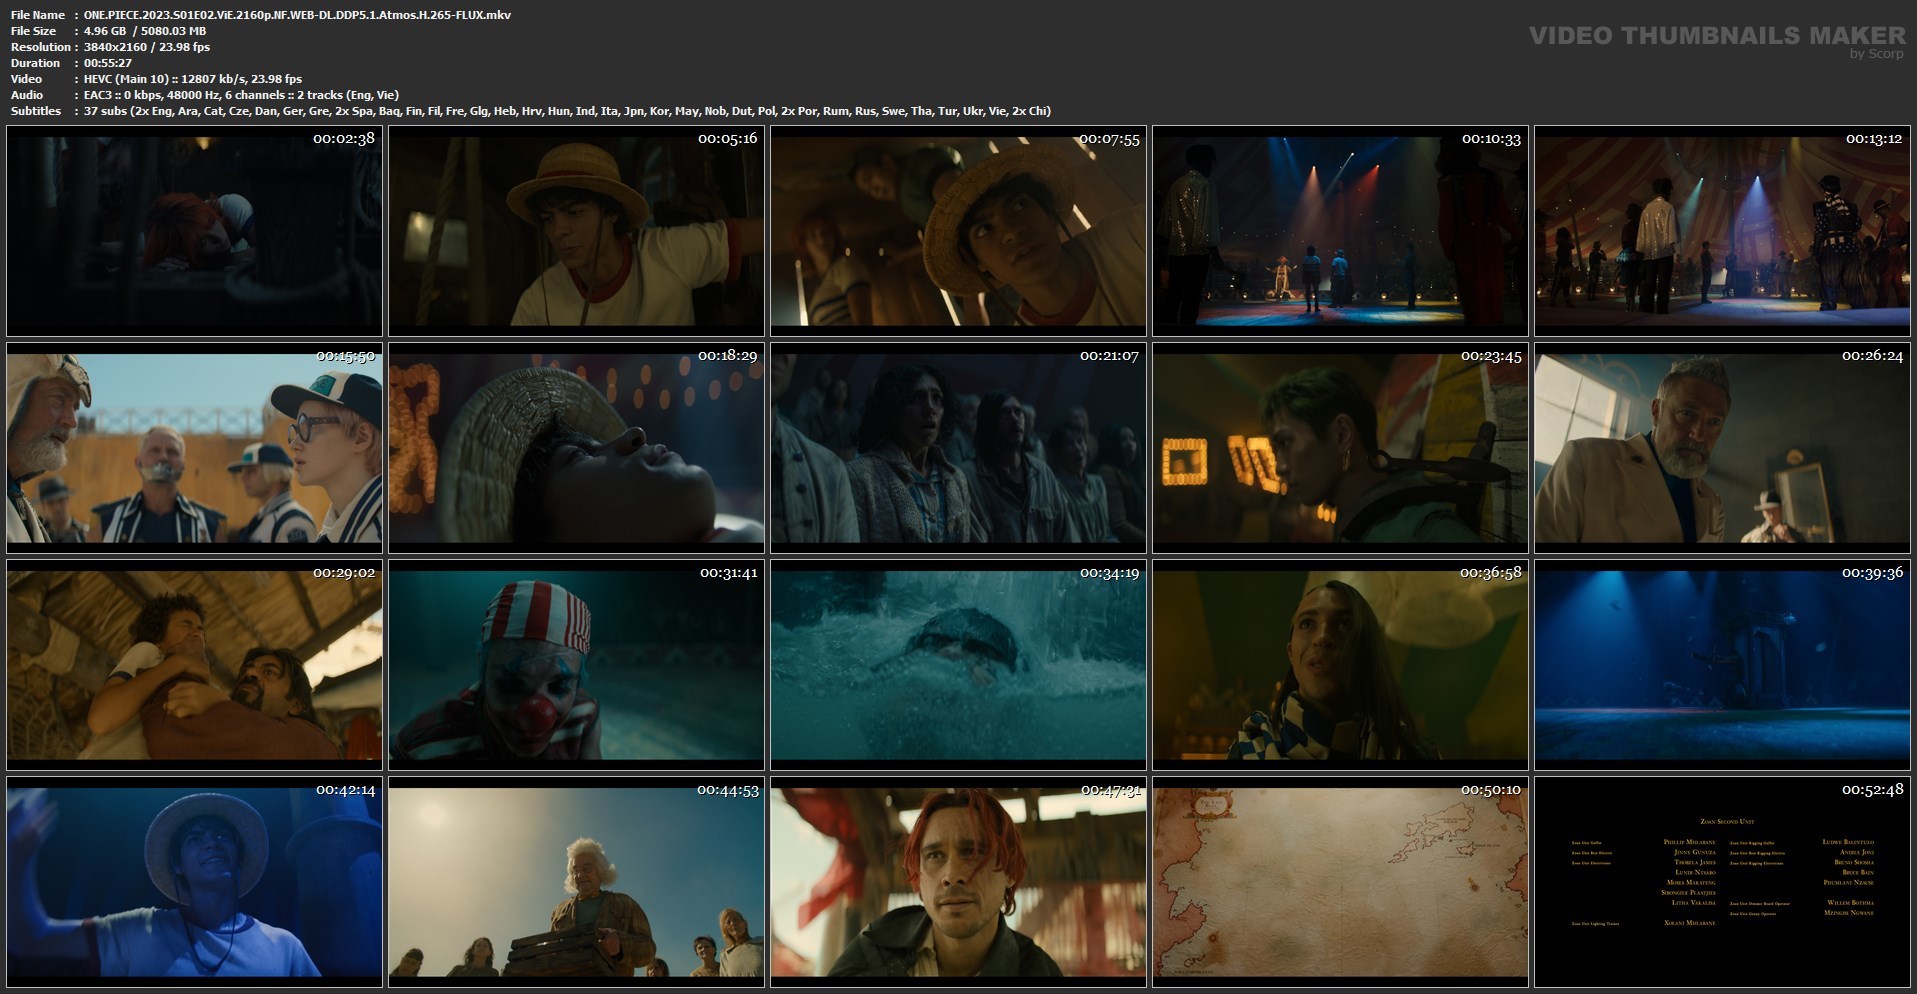The width and height of the screenshot is (1917, 994).
Task: Open the bearded man thumbnail at 00:26:24
Action: [1722, 448]
